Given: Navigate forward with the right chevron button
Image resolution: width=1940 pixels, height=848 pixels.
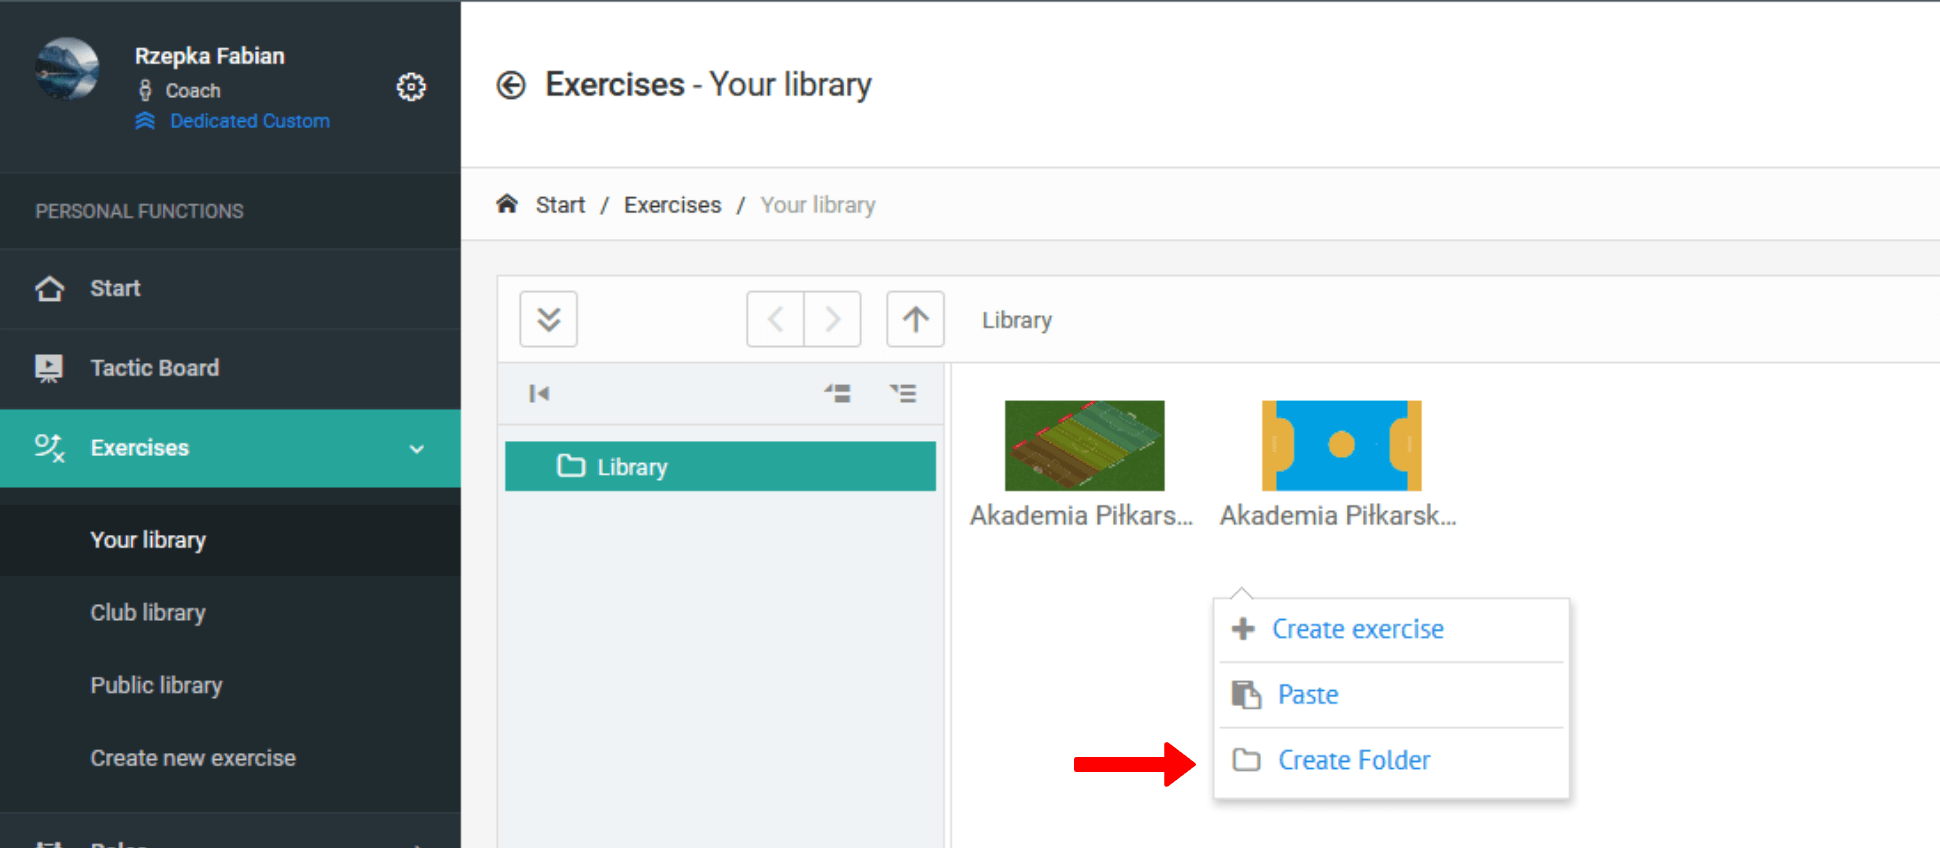Looking at the screenshot, I should pyautogui.click(x=832, y=319).
